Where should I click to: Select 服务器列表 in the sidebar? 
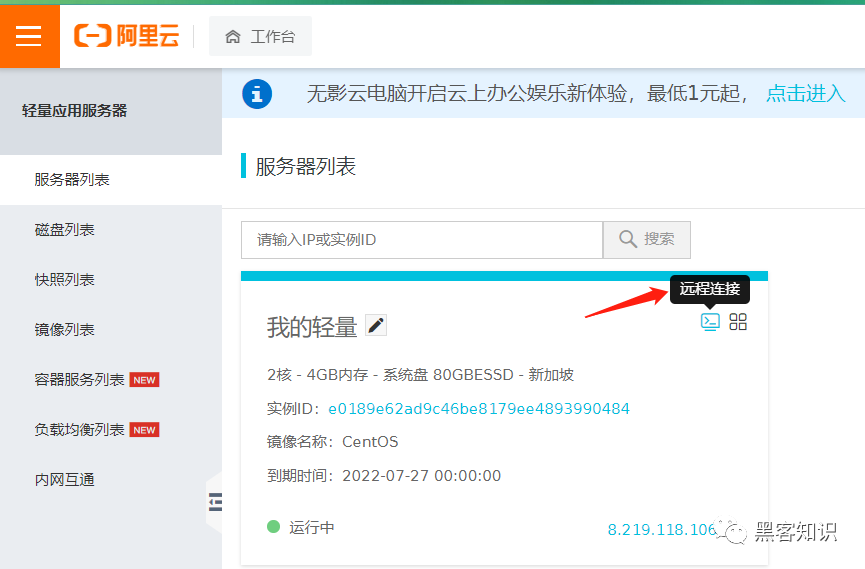111,180
